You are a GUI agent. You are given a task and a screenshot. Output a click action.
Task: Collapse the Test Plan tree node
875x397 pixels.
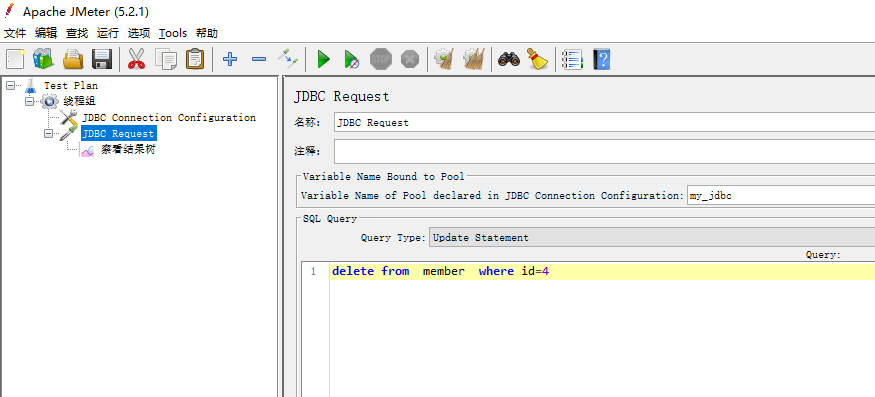(11, 85)
